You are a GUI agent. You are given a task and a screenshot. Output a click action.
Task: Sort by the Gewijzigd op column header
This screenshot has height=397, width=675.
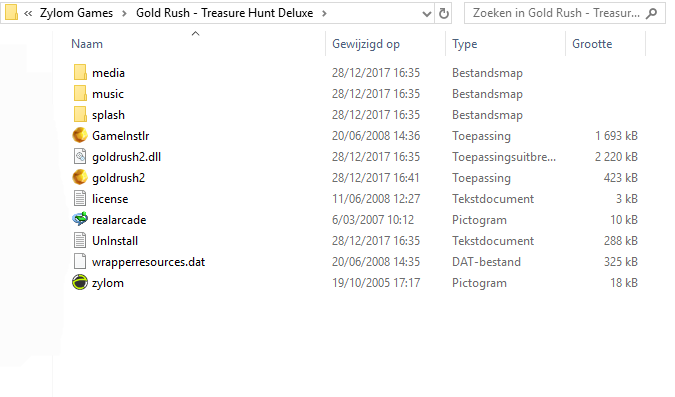tap(366, 44)
